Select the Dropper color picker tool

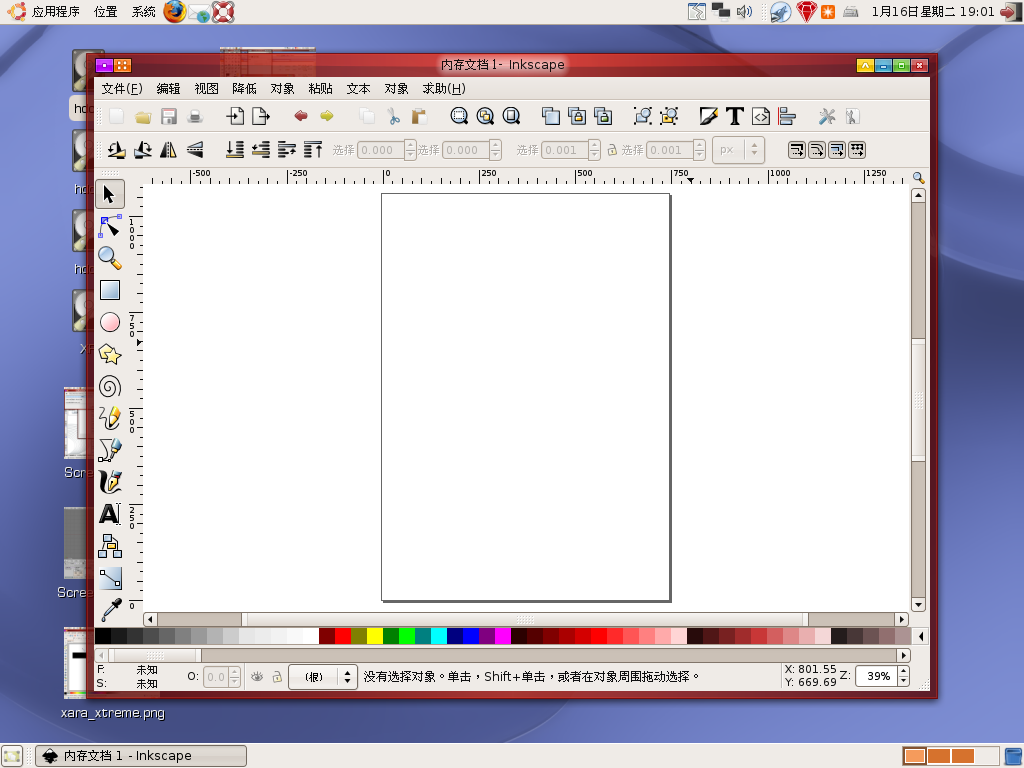[x=111, y=609]
